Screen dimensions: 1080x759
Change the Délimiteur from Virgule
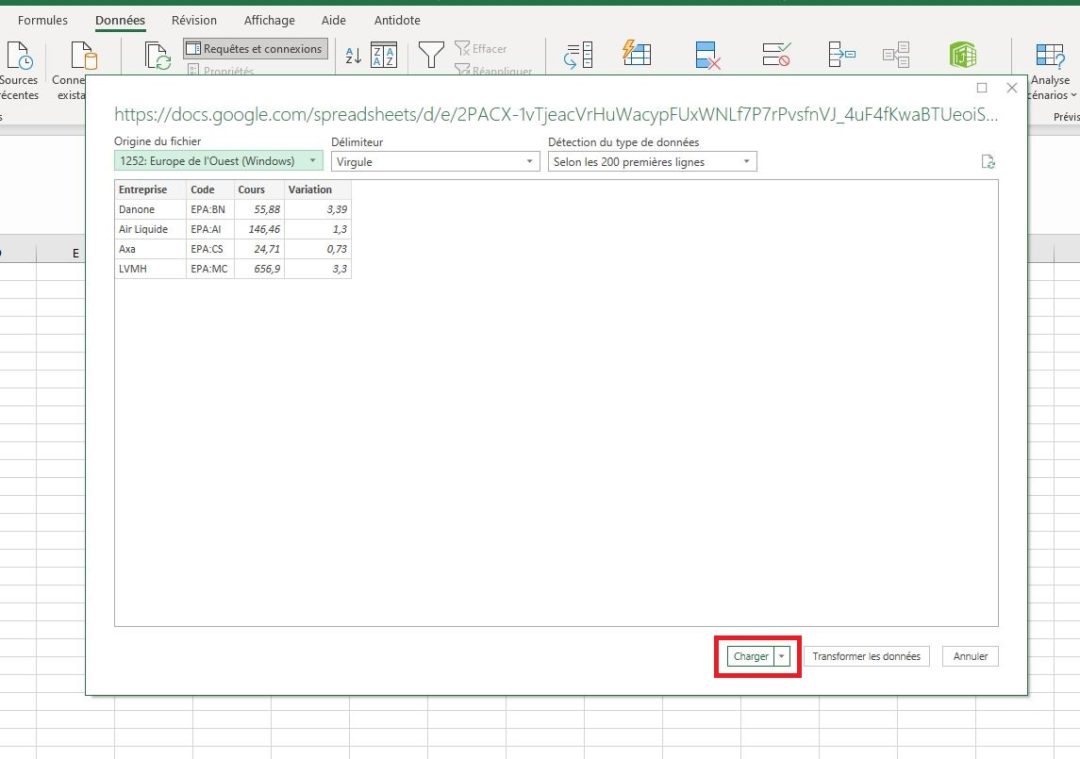[x=528, y=161]
